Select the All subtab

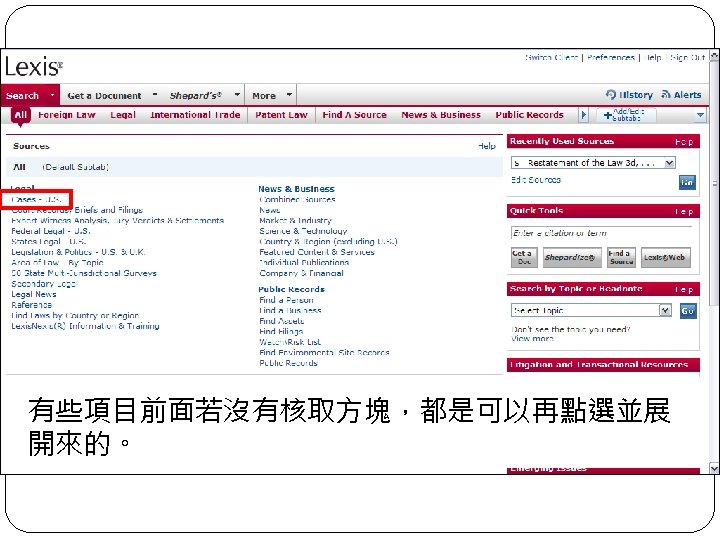tap(21, 115)
